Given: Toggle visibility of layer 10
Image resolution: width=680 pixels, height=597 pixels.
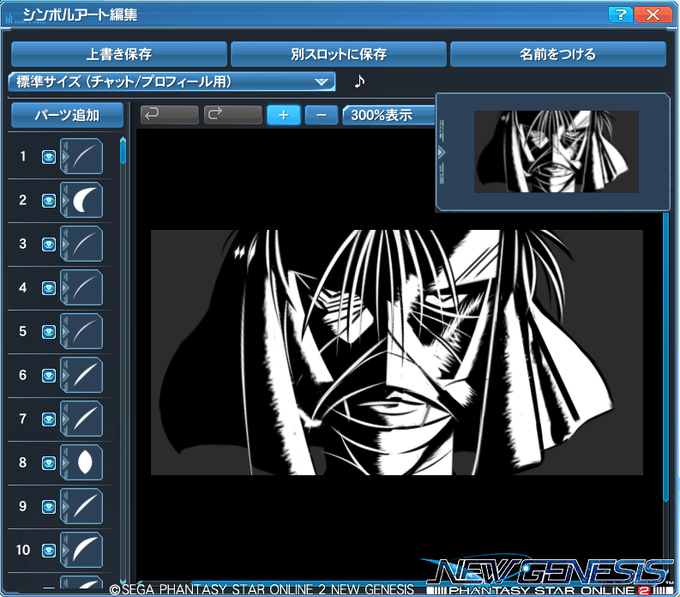Looking at the screenshot, I should (49, 551).
